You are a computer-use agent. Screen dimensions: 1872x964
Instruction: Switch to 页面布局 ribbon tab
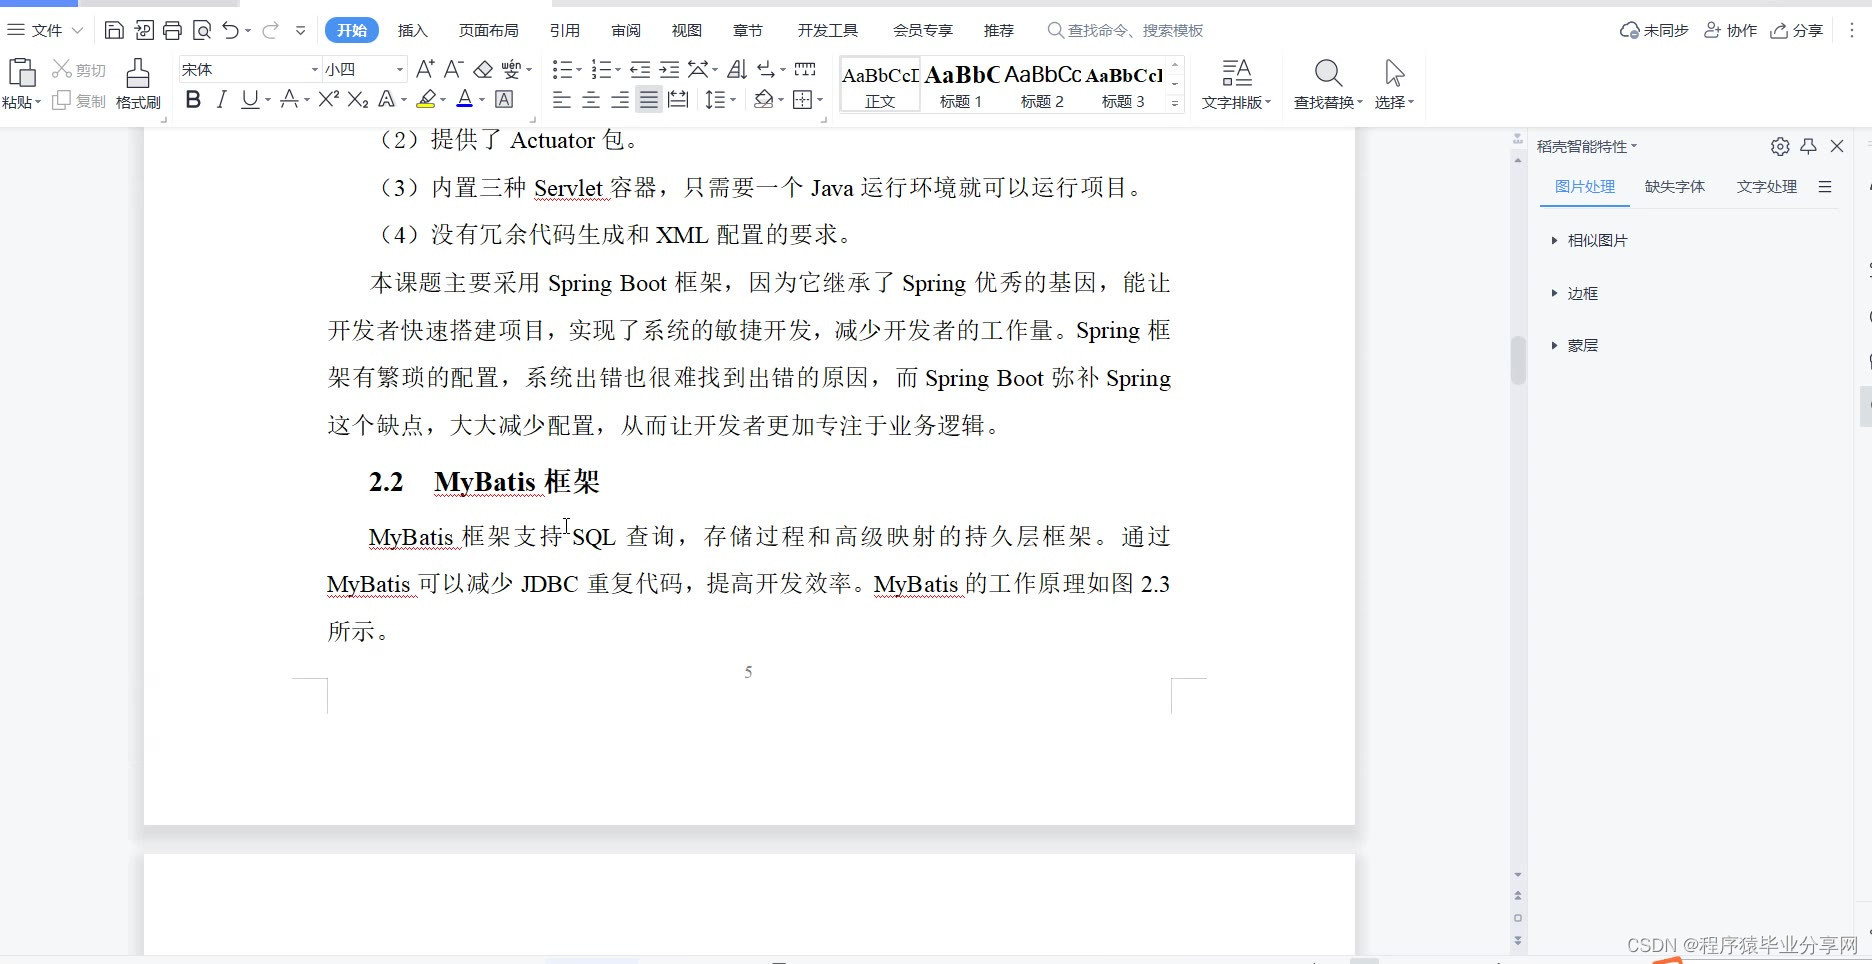click(x=488, y=30)
